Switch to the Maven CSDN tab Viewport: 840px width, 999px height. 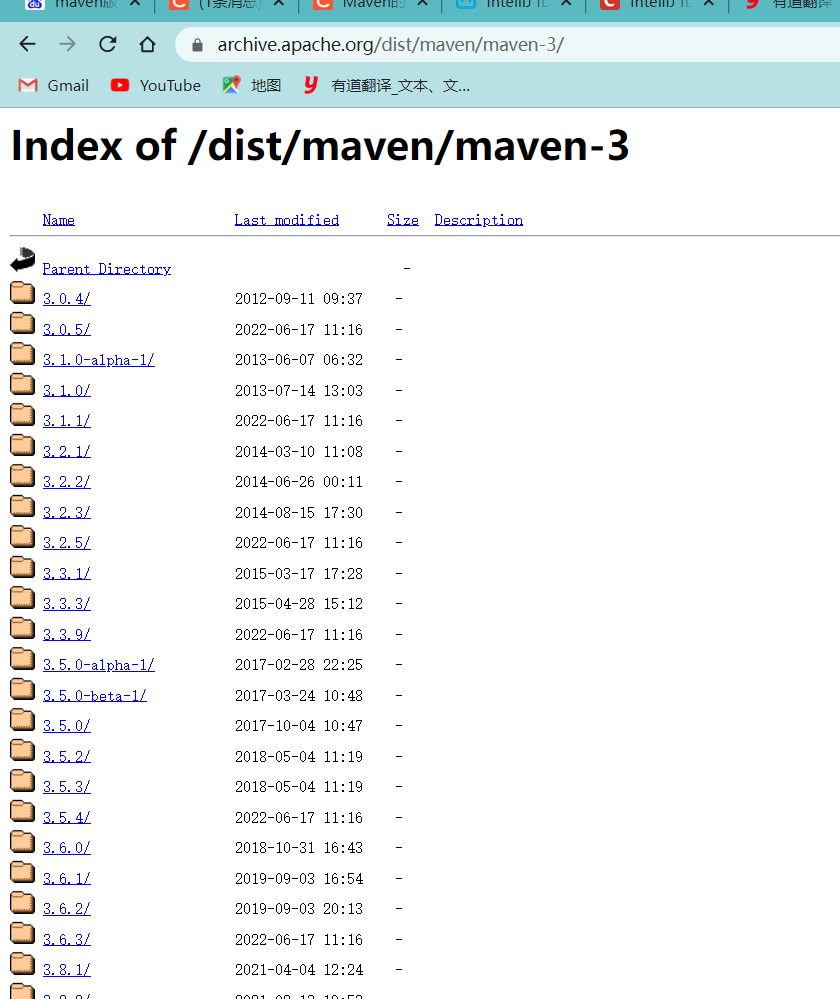pyautogui.click(x=360, y=5)
